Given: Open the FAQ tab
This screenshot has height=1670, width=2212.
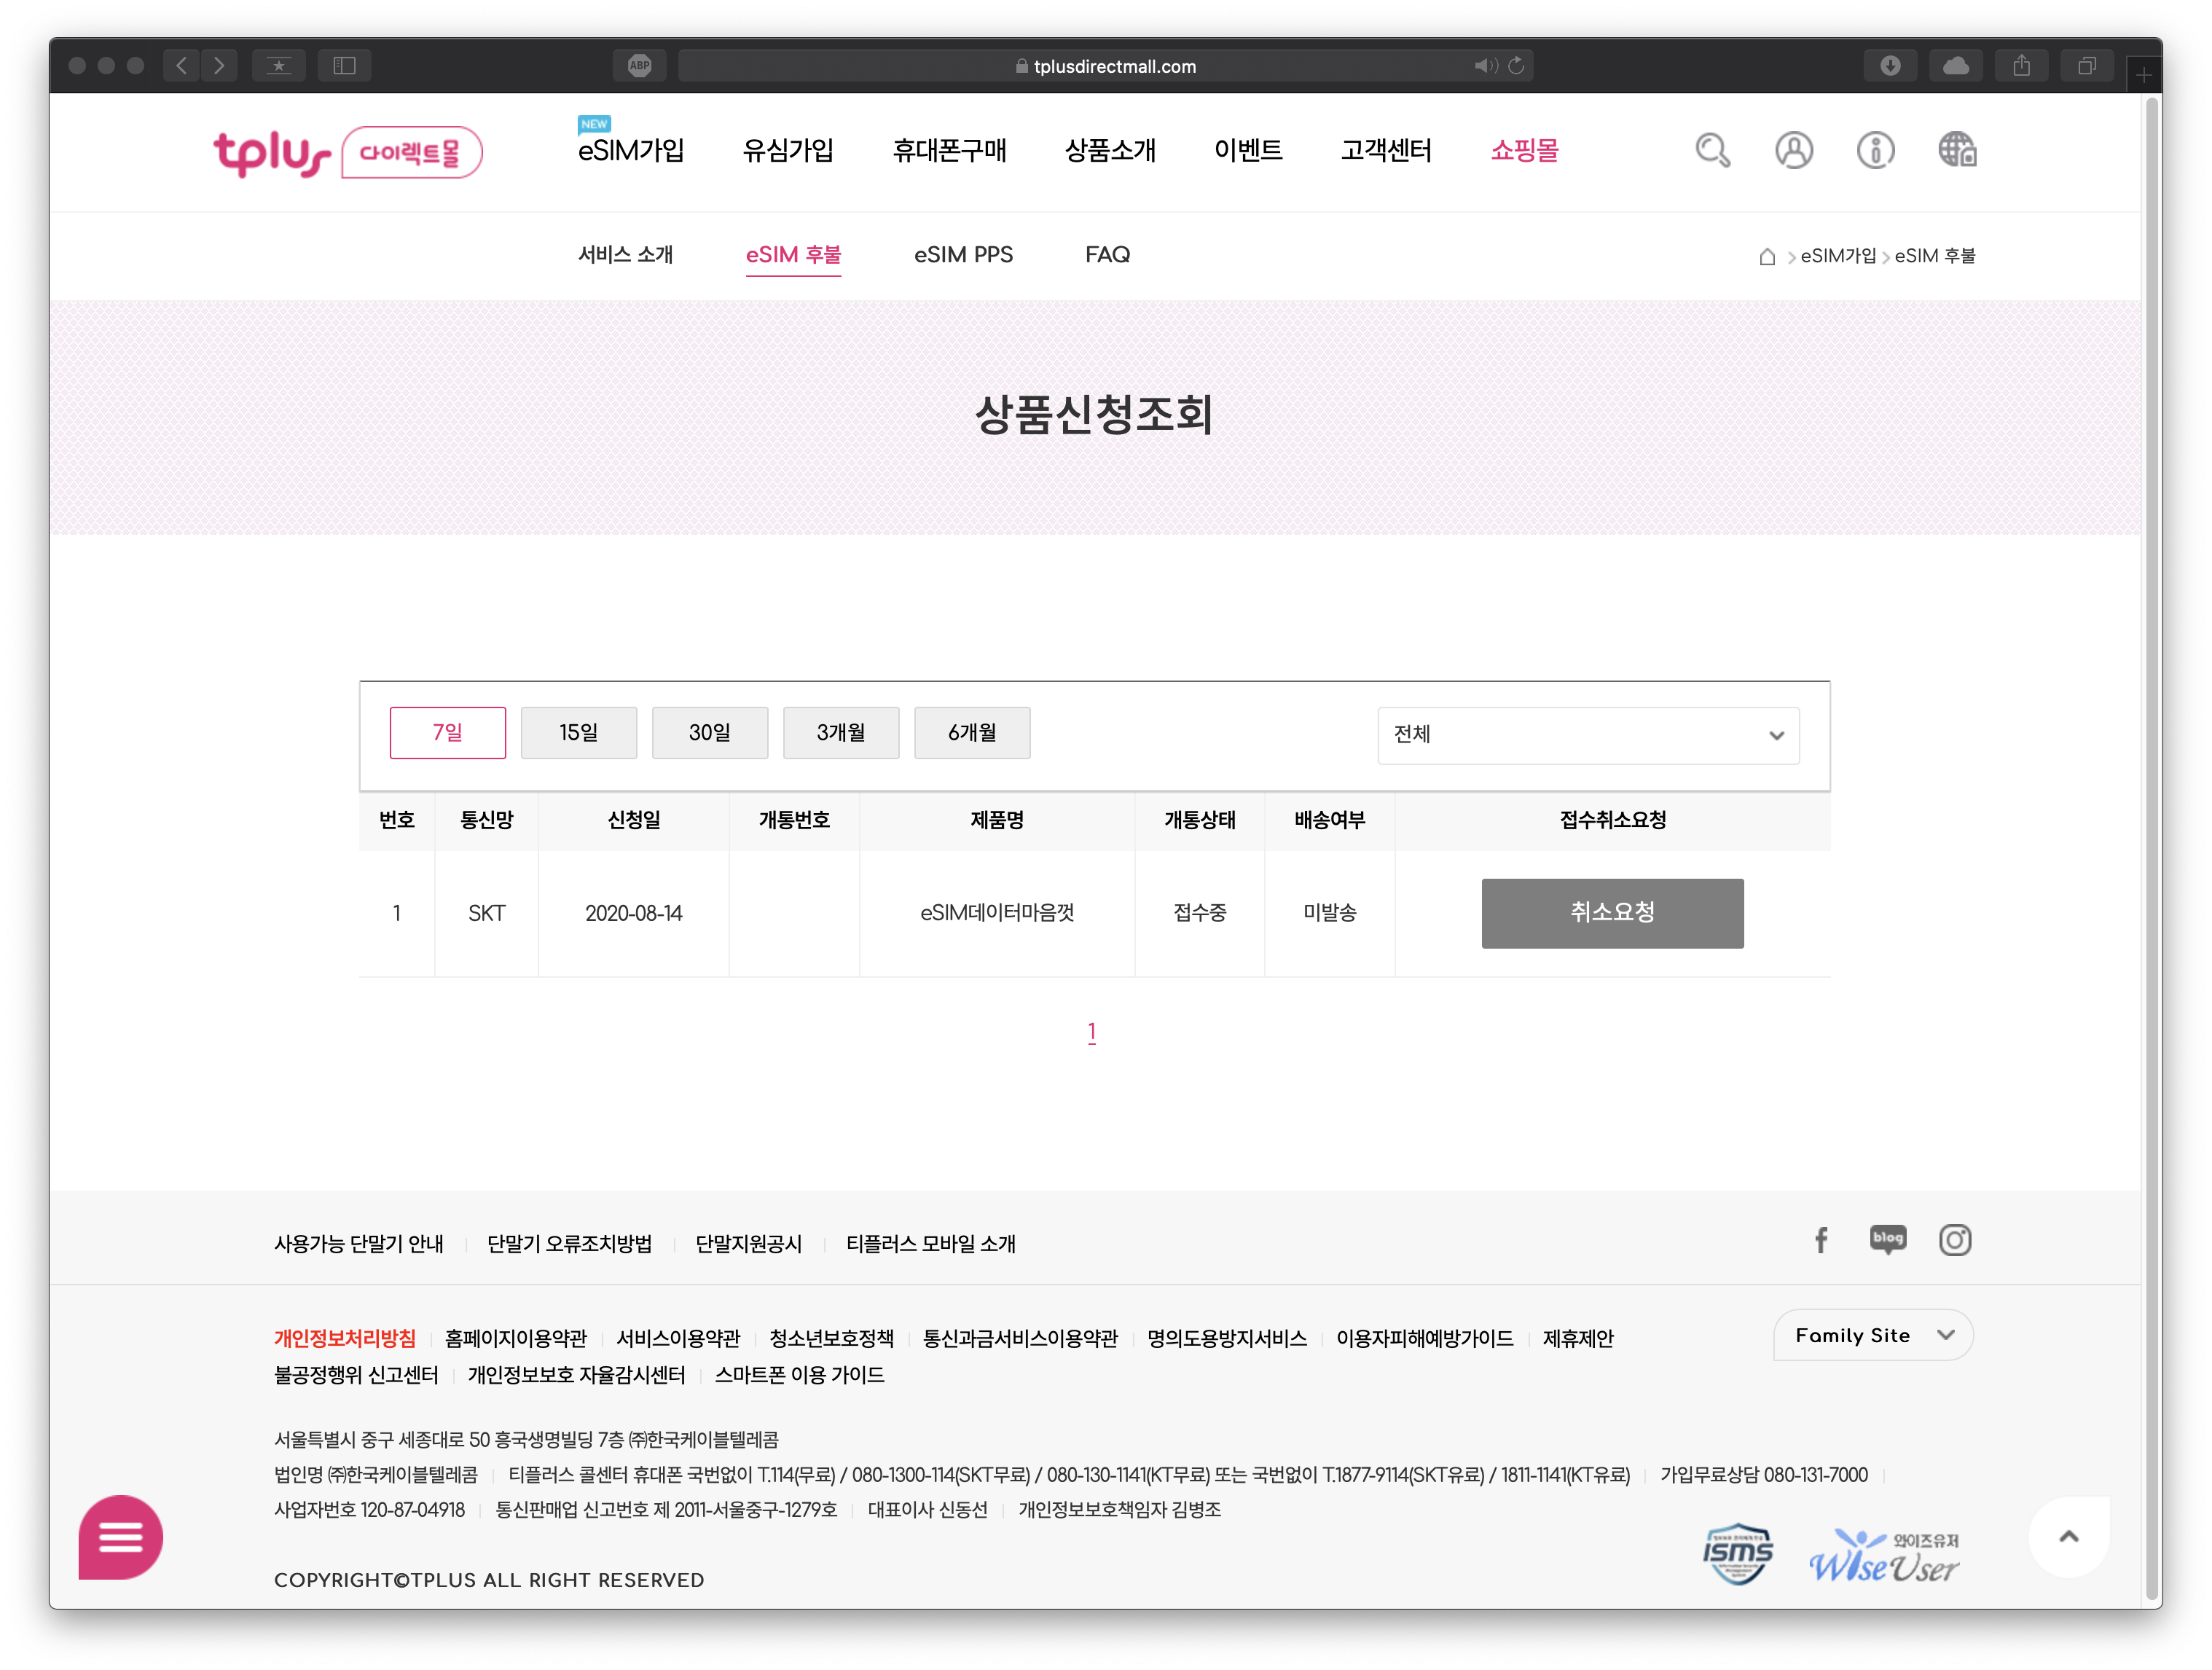Looking at the screenshot, I should 1107,255.
